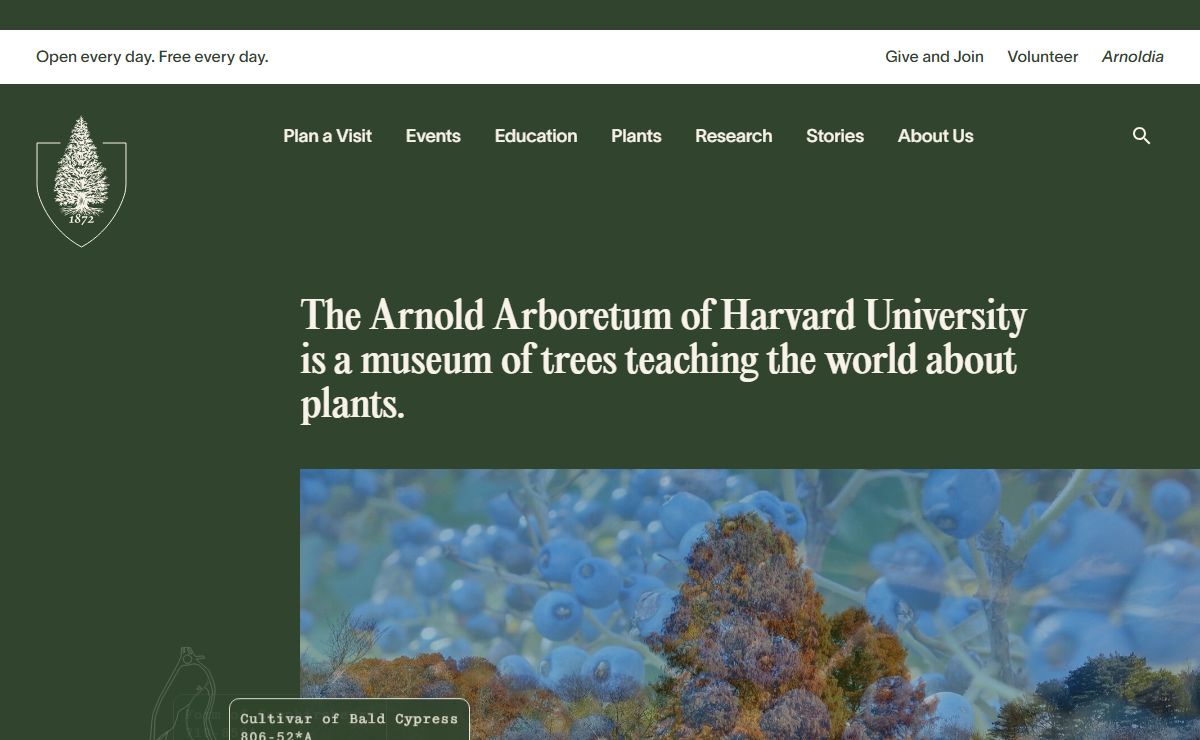Click the Cultivar of Bald Cypress caption box
1200x740 pixels.
(349, 720)
